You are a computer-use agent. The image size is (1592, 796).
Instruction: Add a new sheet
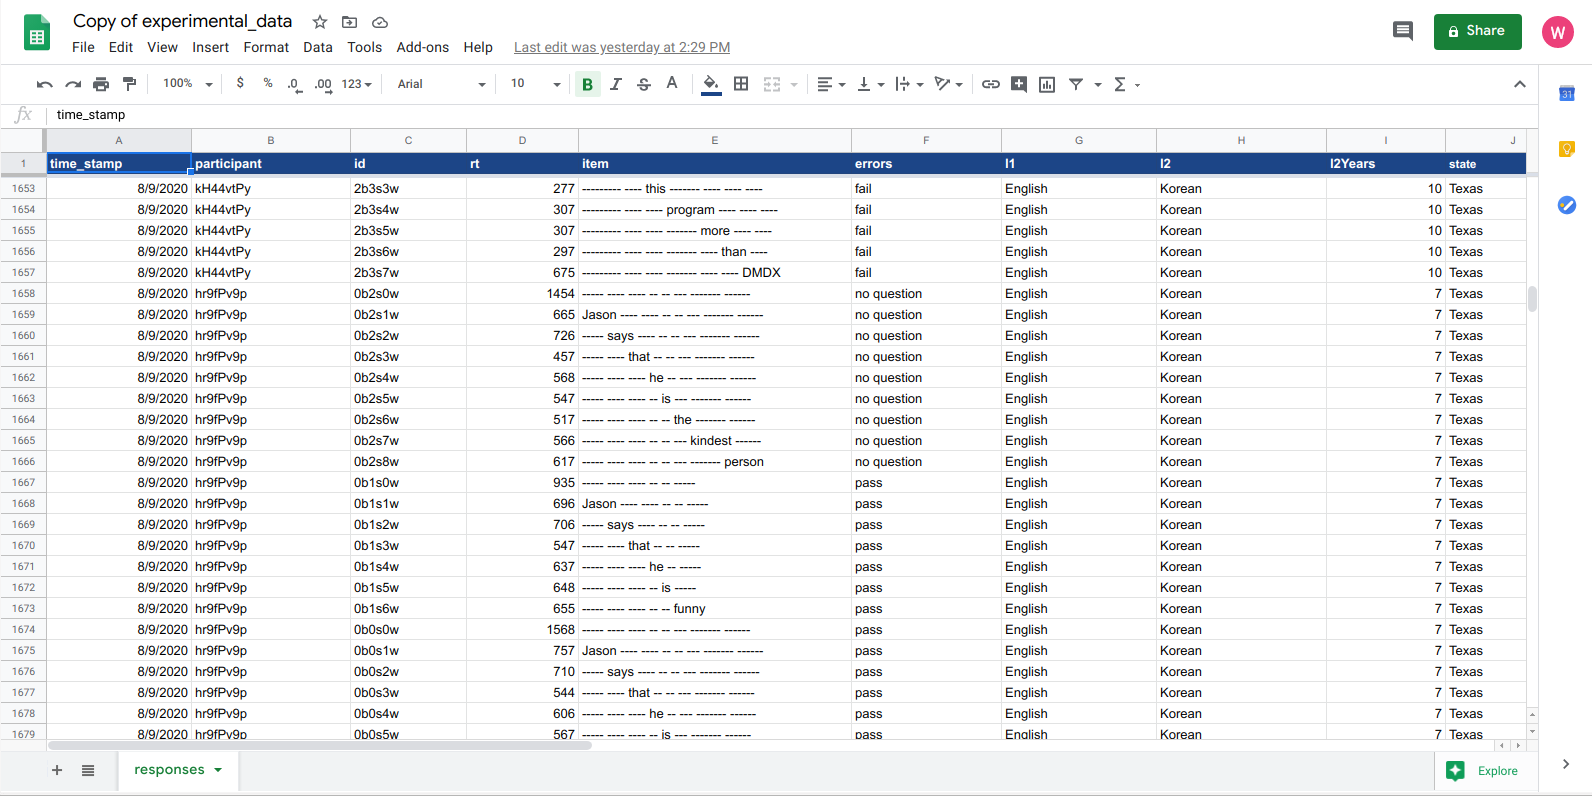[57, 770]
